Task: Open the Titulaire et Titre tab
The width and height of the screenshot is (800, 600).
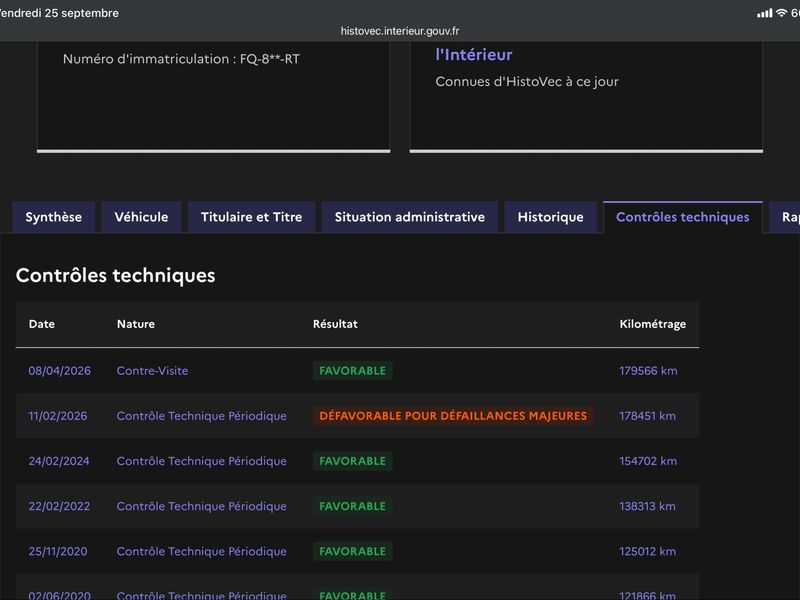Action: click(252, 217)
